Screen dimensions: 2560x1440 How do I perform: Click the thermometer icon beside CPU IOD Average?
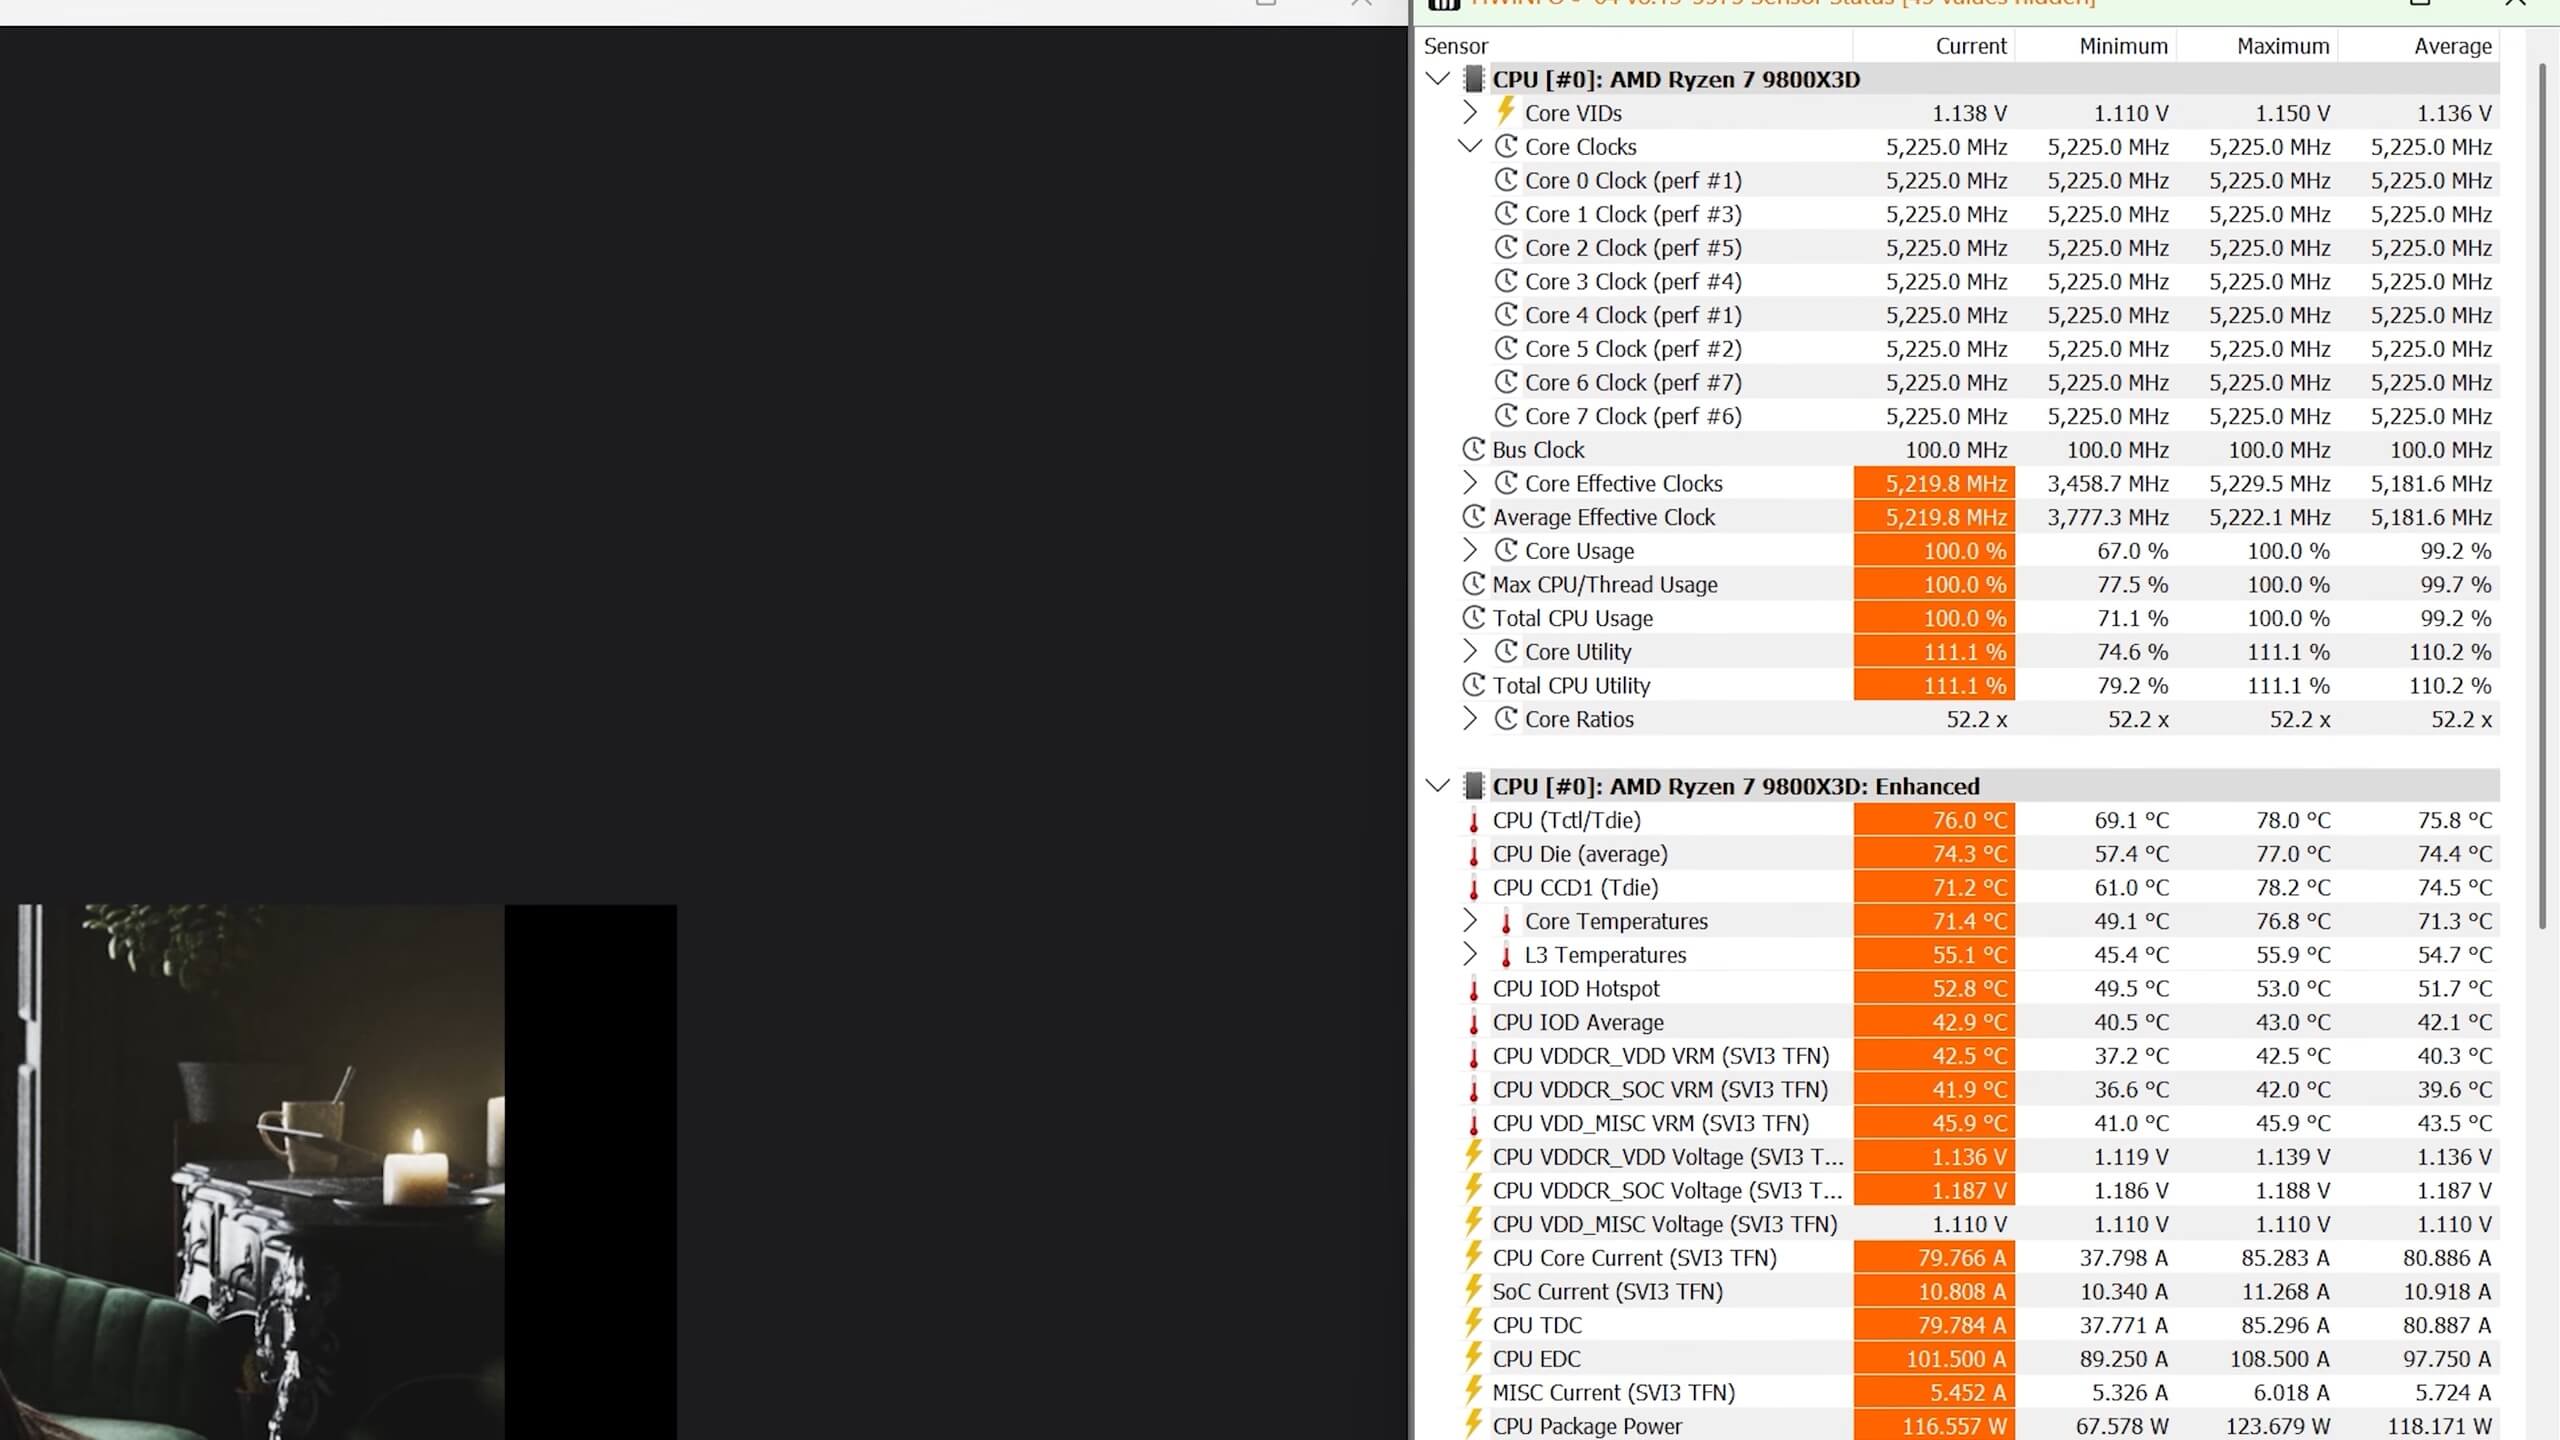point(1473,1022)
